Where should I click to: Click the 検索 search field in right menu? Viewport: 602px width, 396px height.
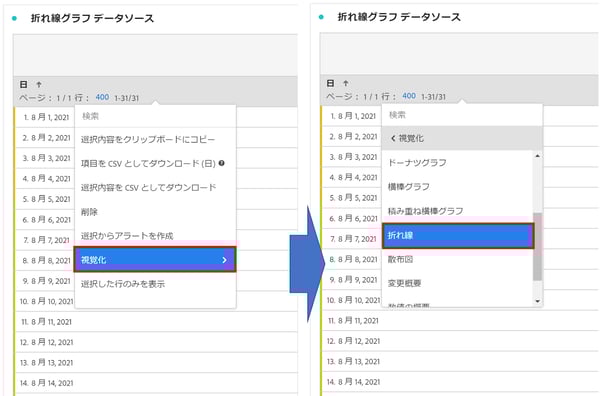(x=462, y=115)
